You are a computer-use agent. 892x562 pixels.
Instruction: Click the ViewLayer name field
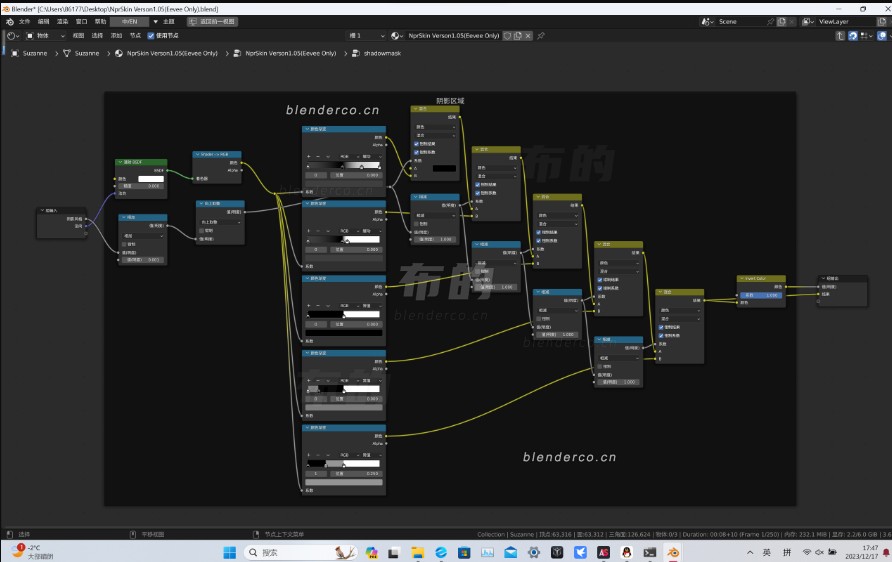pyautogui.click(x=846, y=22)
